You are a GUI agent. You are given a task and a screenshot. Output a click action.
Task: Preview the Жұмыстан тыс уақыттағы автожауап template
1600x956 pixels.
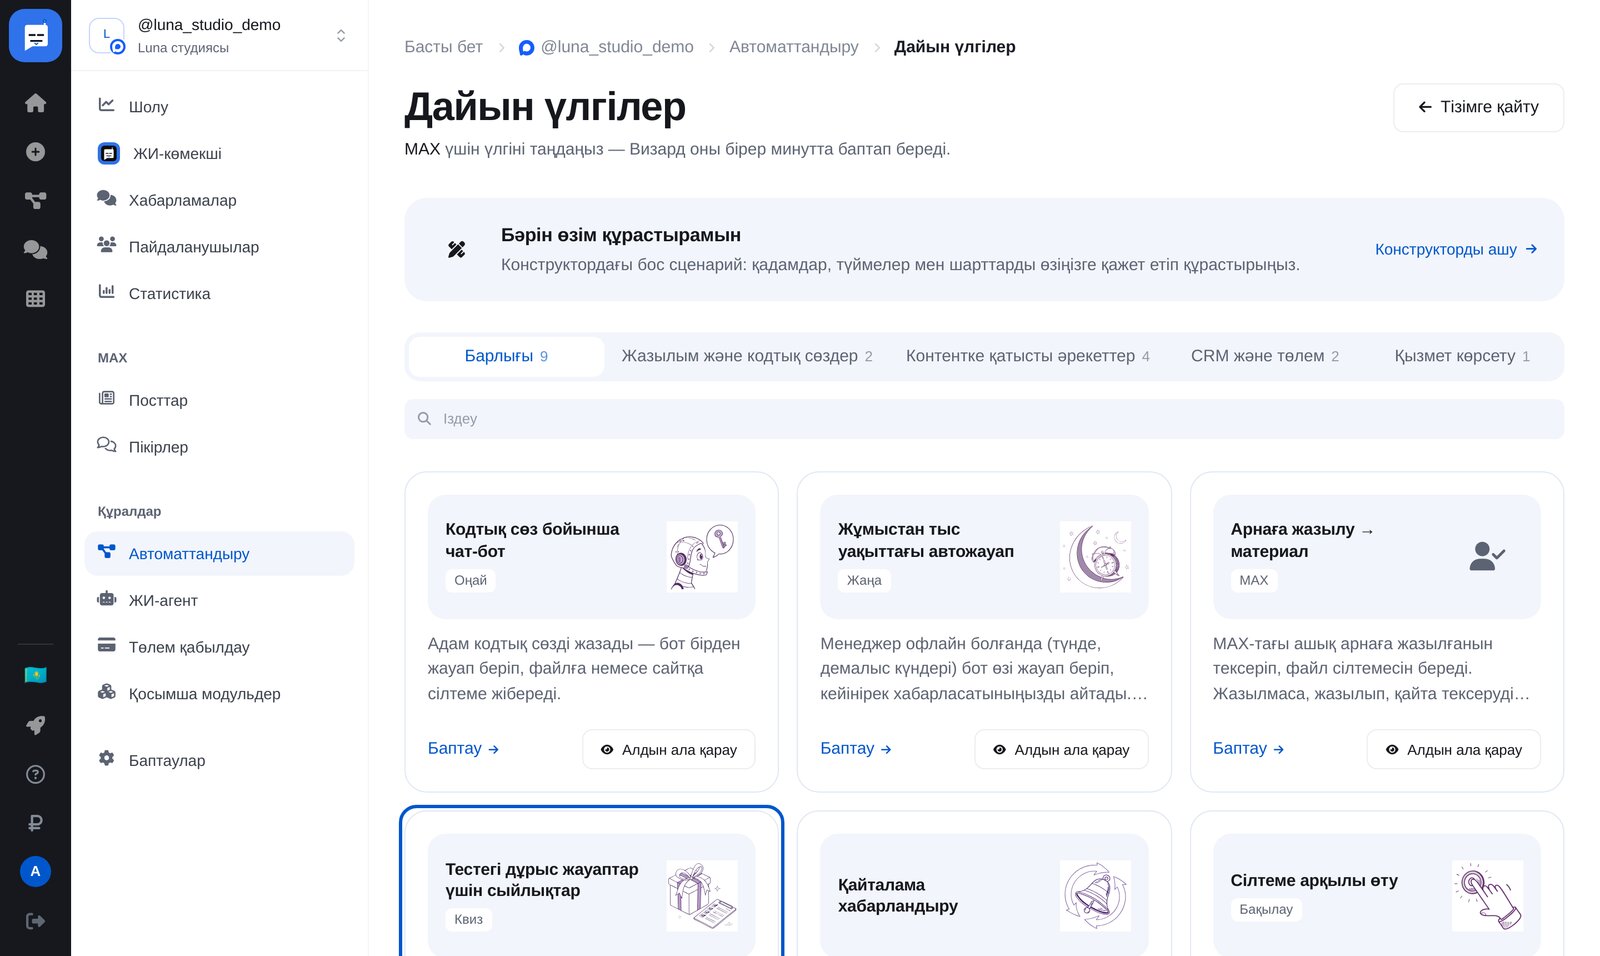click(1061, 750)
